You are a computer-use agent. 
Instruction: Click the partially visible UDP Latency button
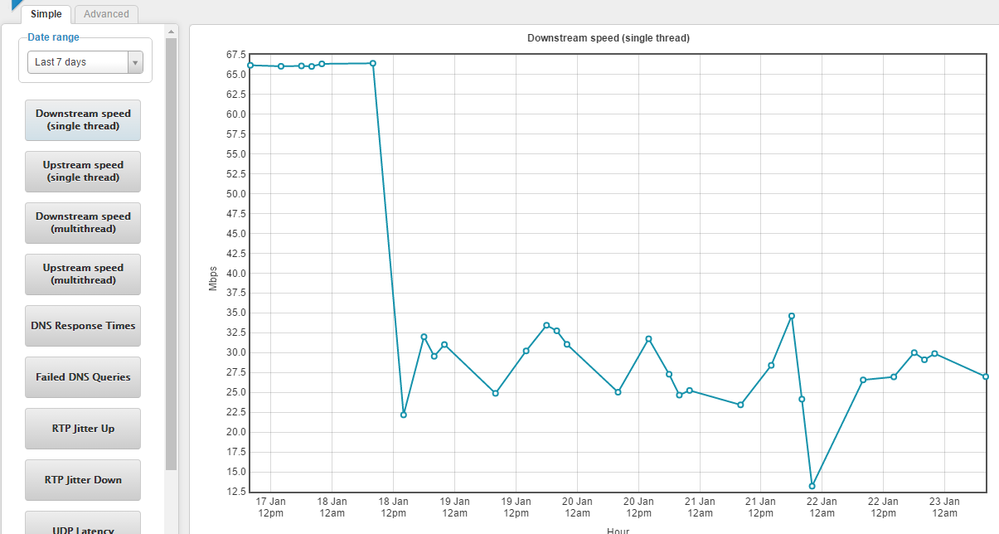coord(83,524)
